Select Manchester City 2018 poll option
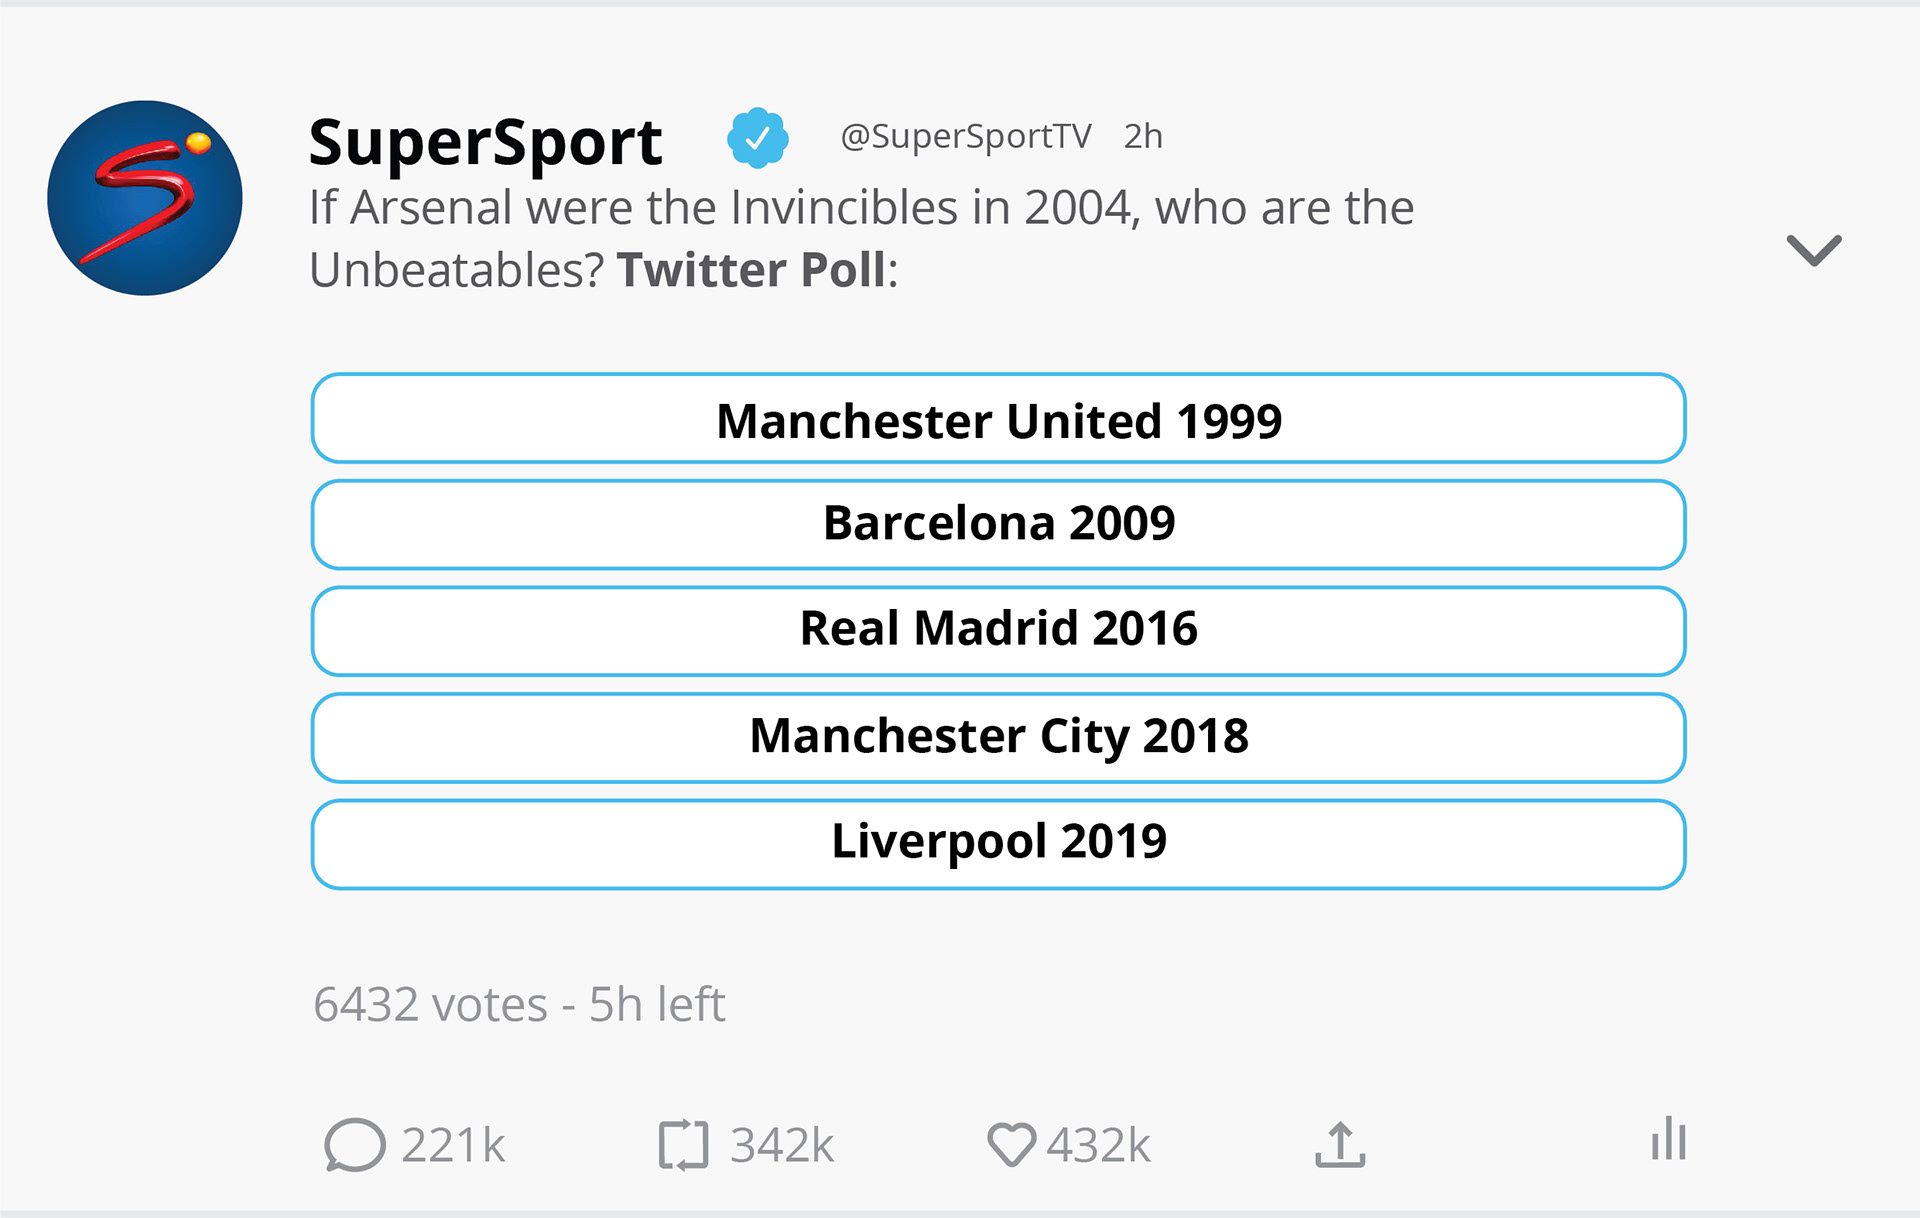The image size is (1920, 1218). click(x=998, y=738)
